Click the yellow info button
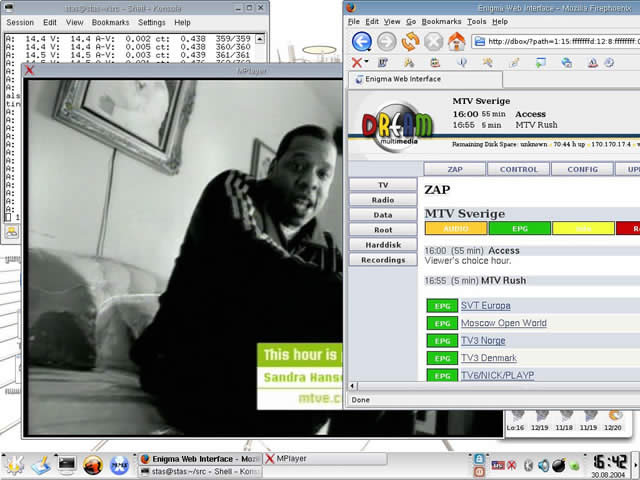This screenshot has height=480, width=640. point(583,228)
